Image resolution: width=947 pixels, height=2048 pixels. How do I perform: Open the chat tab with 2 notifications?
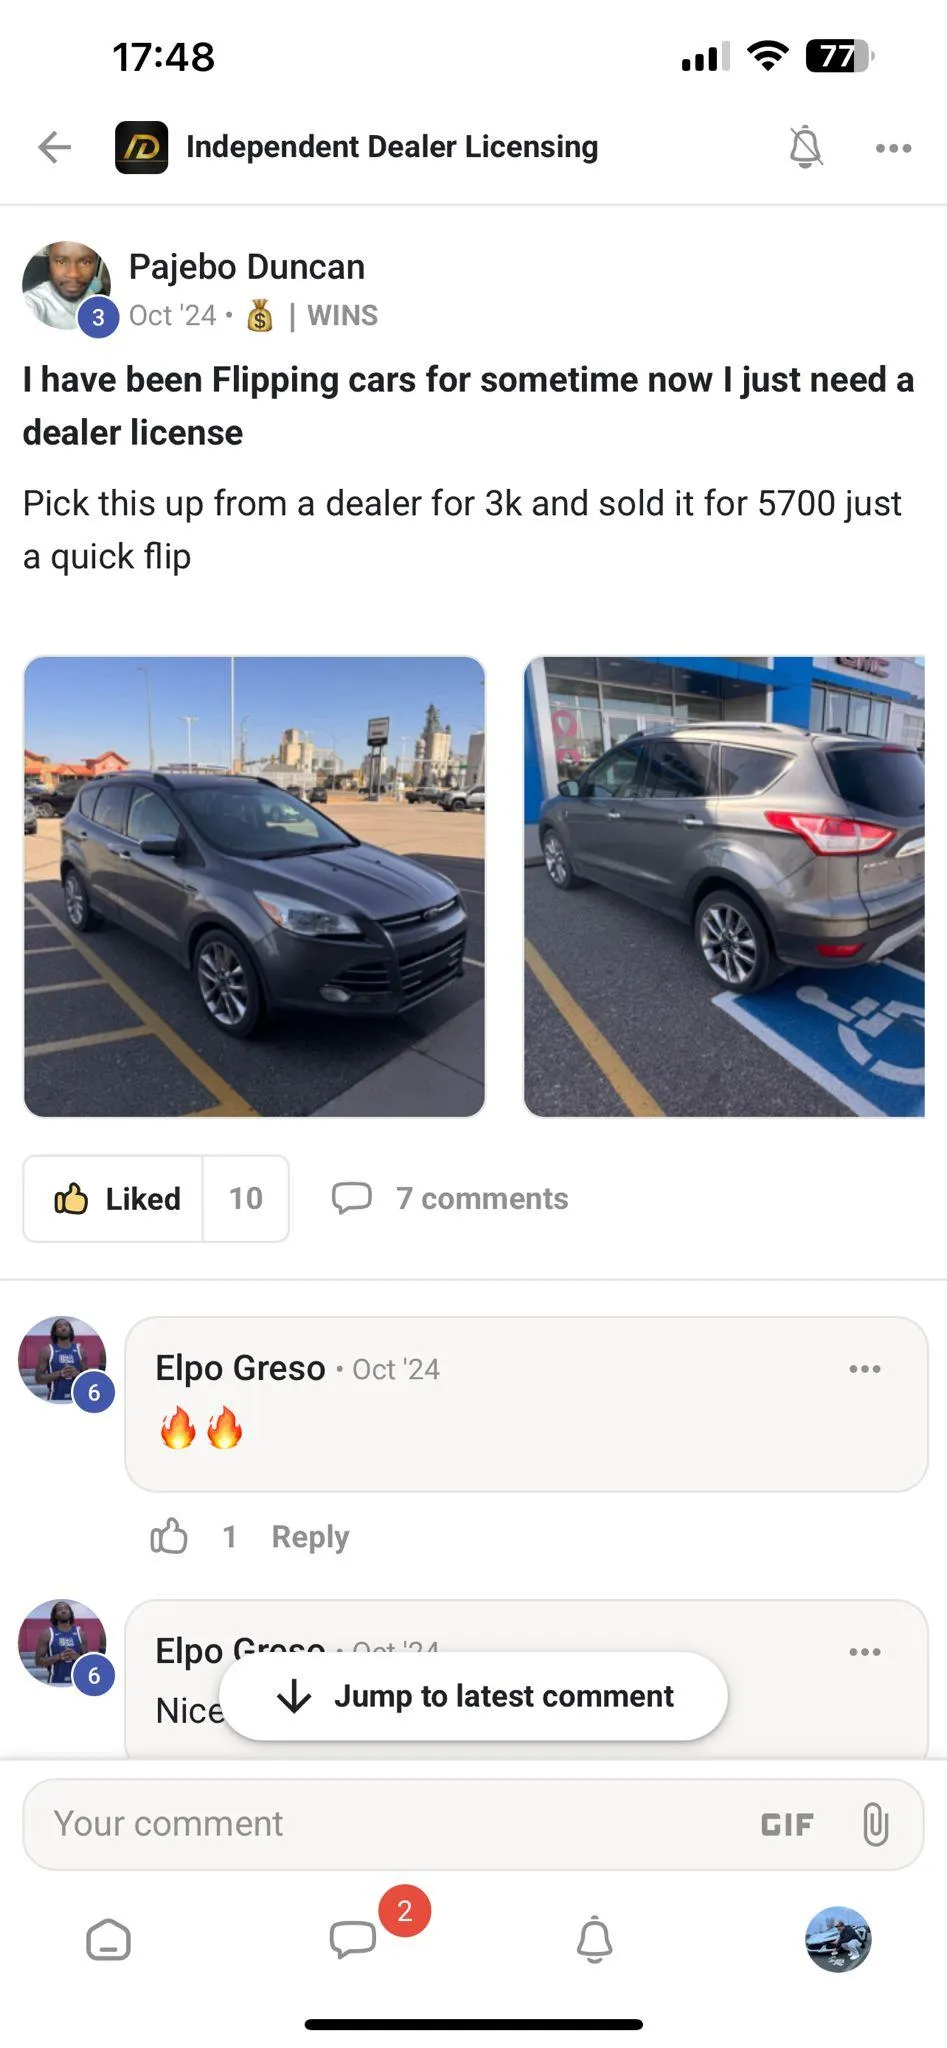point(353,1939)
